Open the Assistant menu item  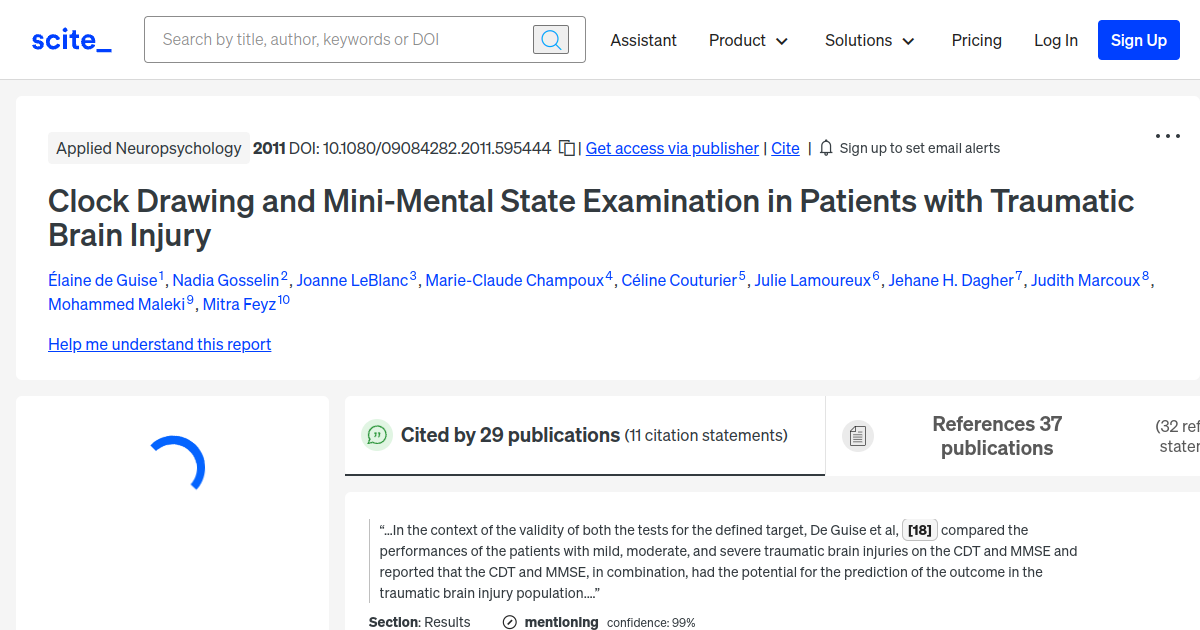(x=643, y=40)
